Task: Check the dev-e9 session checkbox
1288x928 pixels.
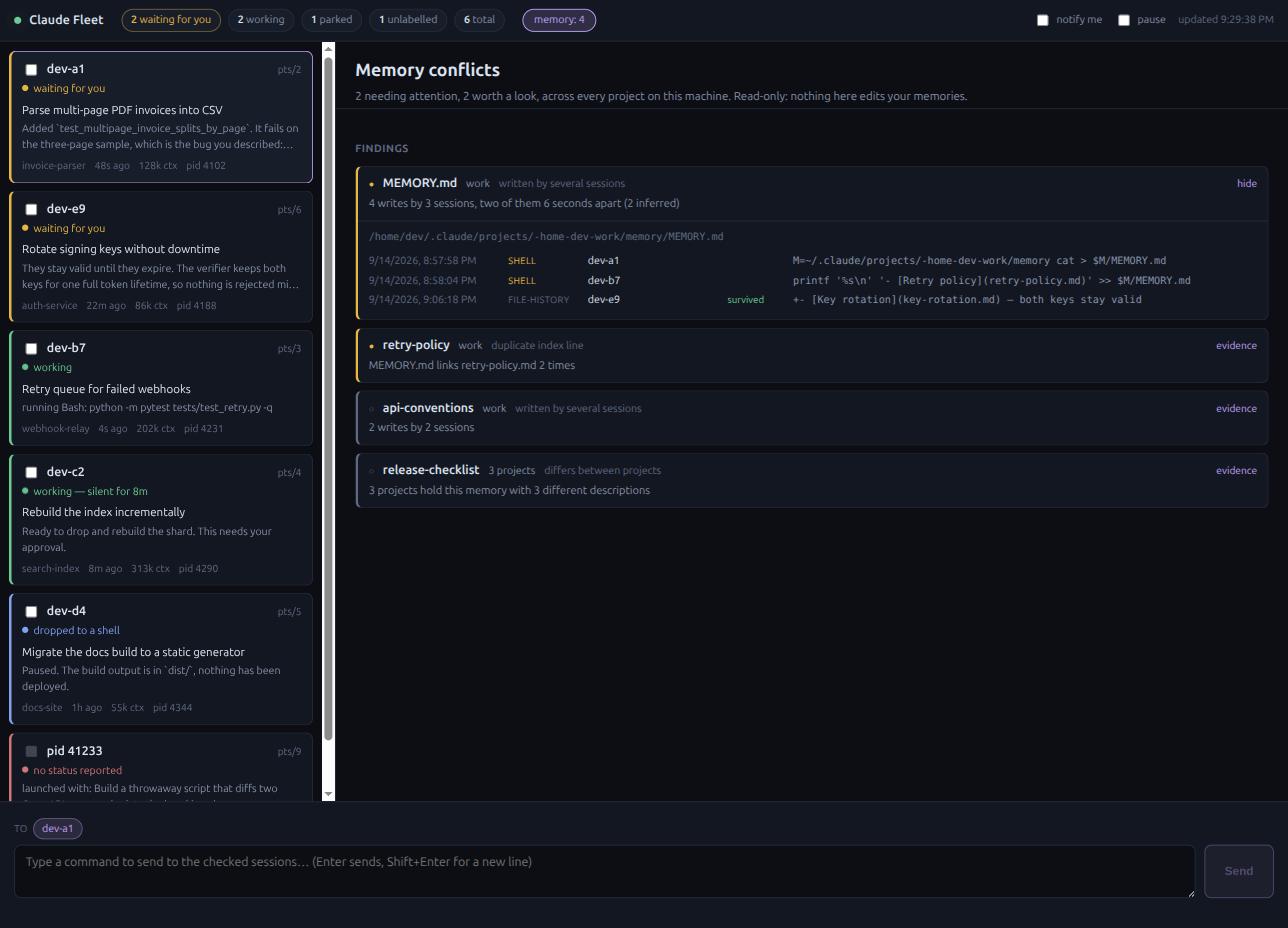Action: pyautogui.click(x=31, y=210)
